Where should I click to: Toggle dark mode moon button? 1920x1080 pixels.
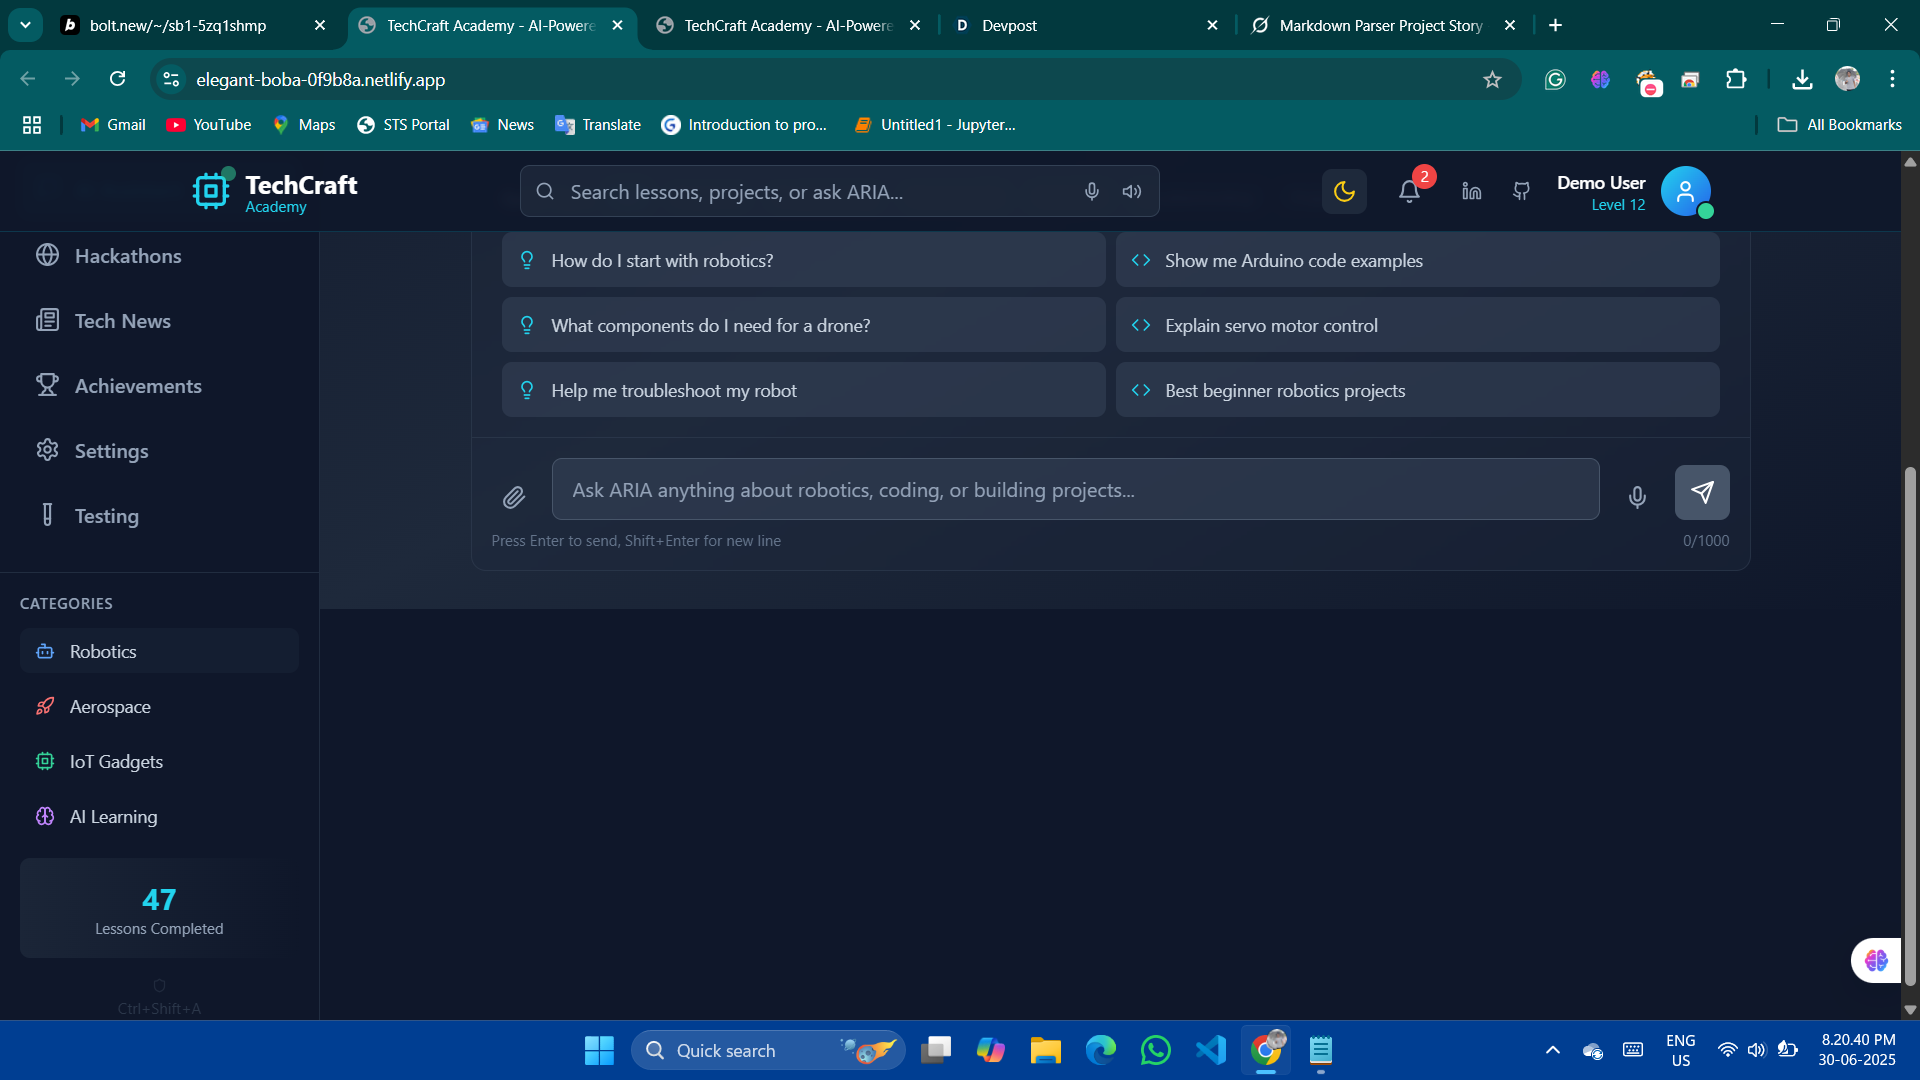click(1344, 191)
